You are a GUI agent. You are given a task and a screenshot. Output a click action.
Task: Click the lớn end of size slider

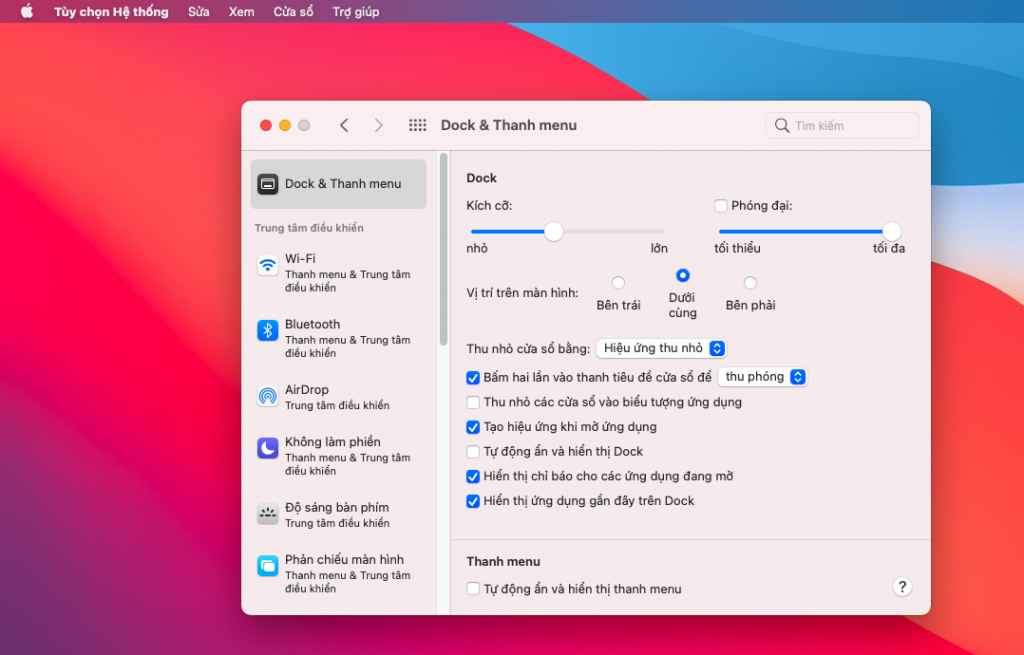point(659,249)
